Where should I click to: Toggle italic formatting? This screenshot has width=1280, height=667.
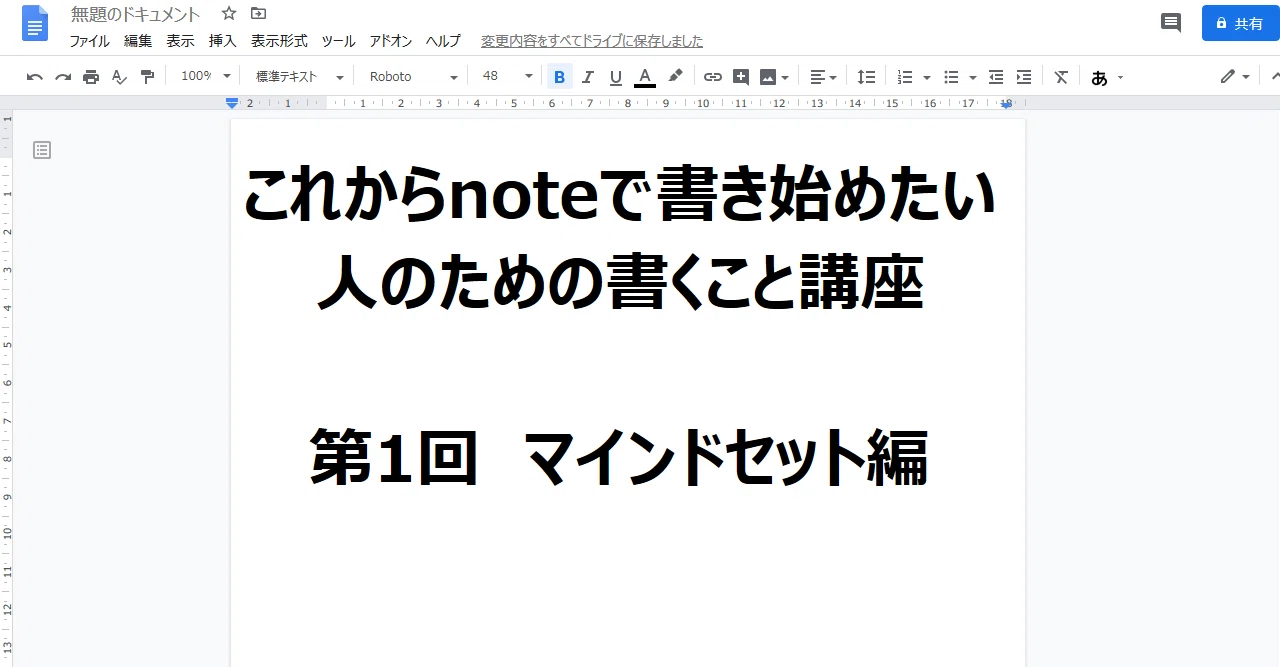[x=588, y=77]
